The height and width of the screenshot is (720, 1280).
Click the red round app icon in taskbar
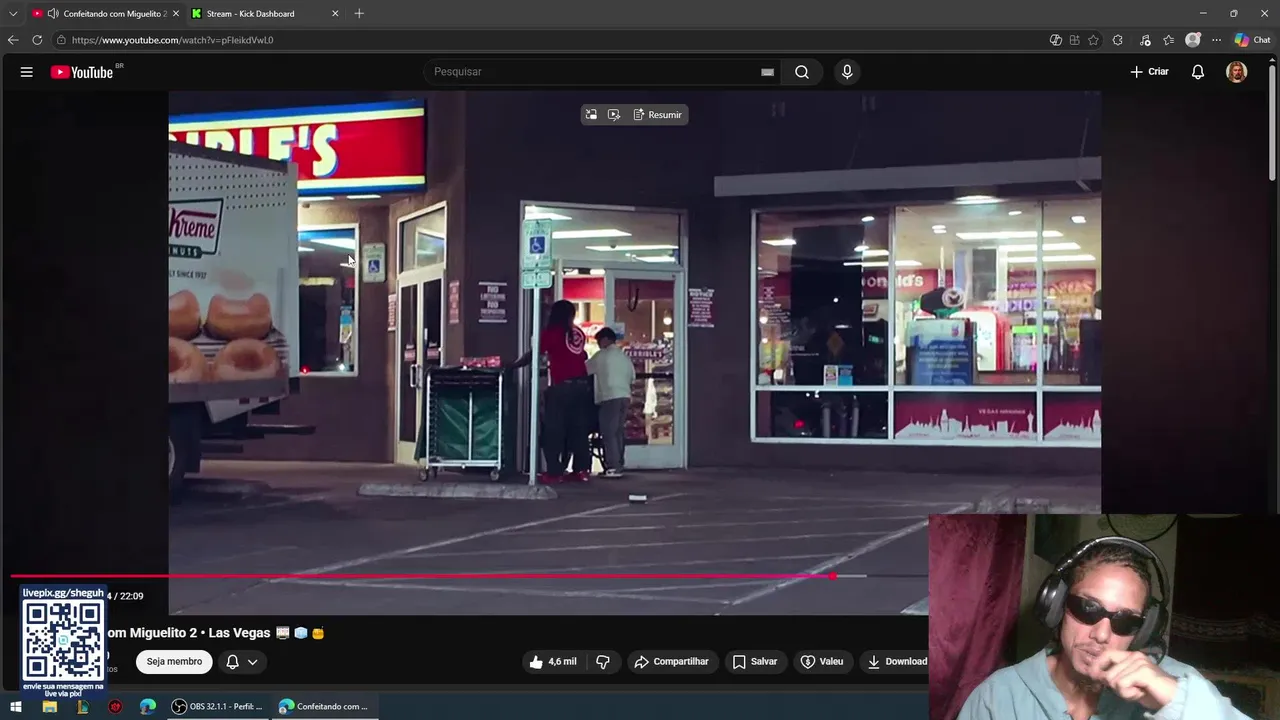click(115, 707)
